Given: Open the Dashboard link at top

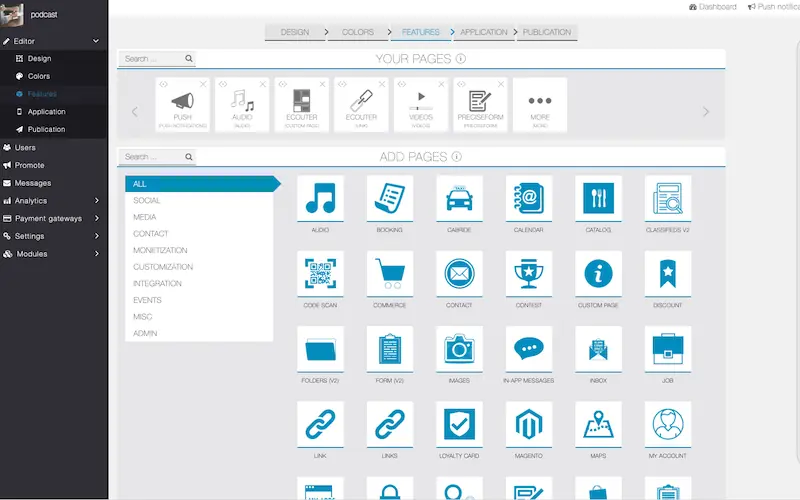Looking at the screenshot, I should click(712, 7).
